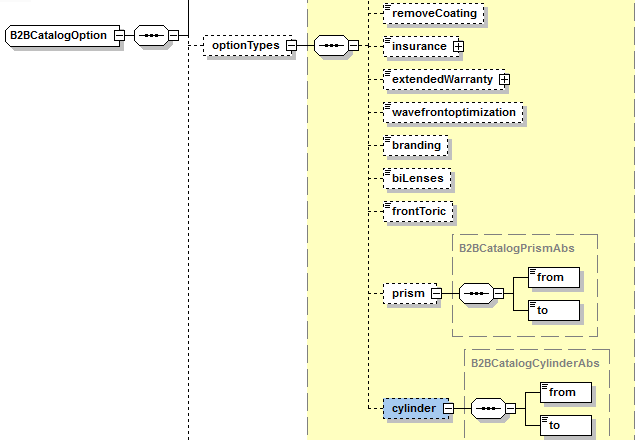Click the highlighted cylinder element
The image size is (642, 440).
(x=412, y=409)
